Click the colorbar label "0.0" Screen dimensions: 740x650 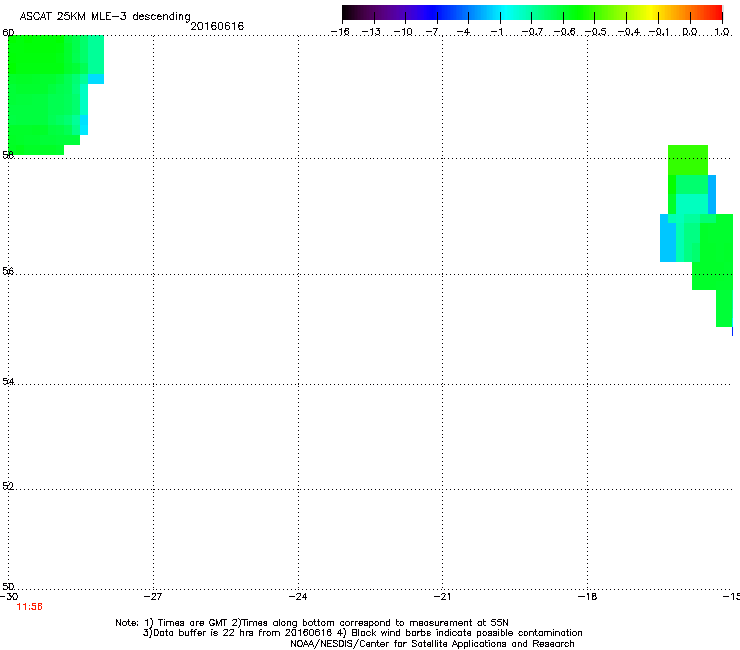[690, 32]
